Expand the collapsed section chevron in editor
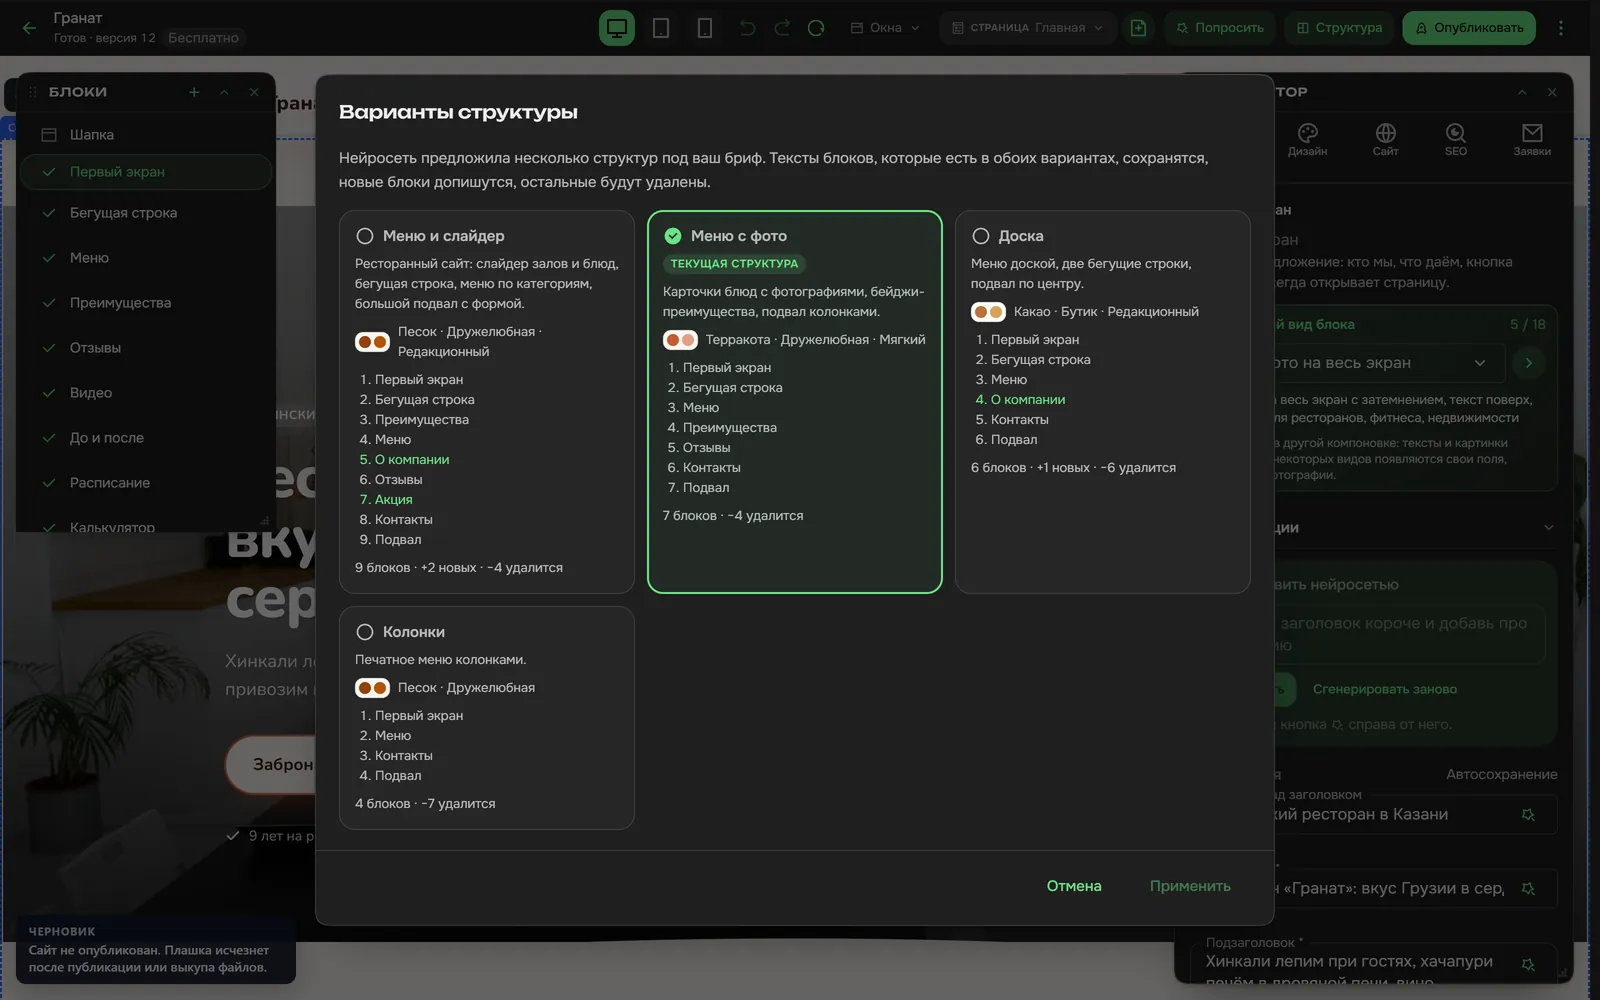This screenshot has height=1000, width=1600. 1549,528
